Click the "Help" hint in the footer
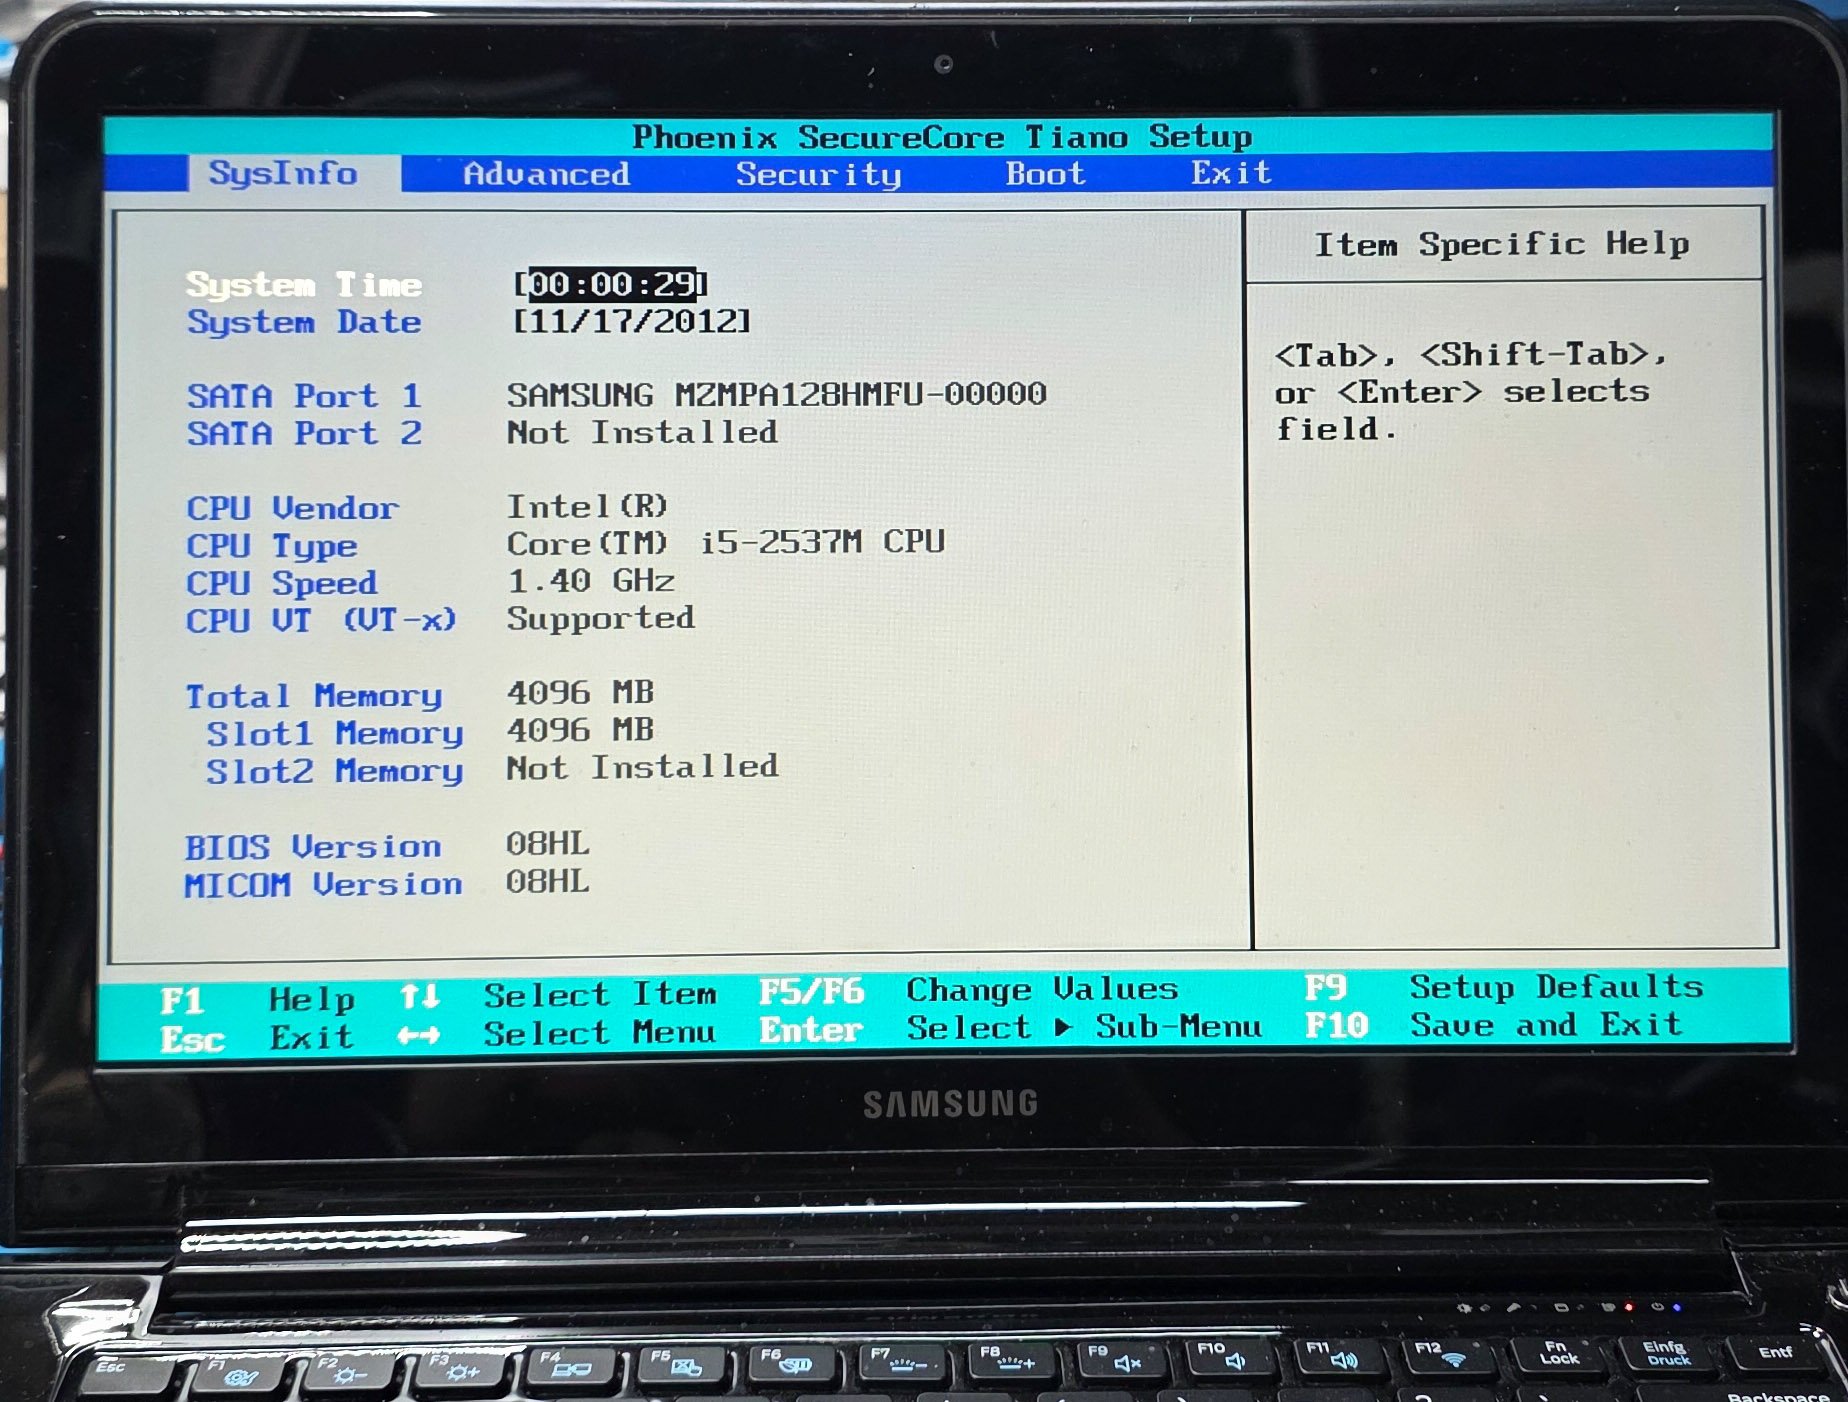Viewport: 1848px width, 1402px height. point(311,999)
